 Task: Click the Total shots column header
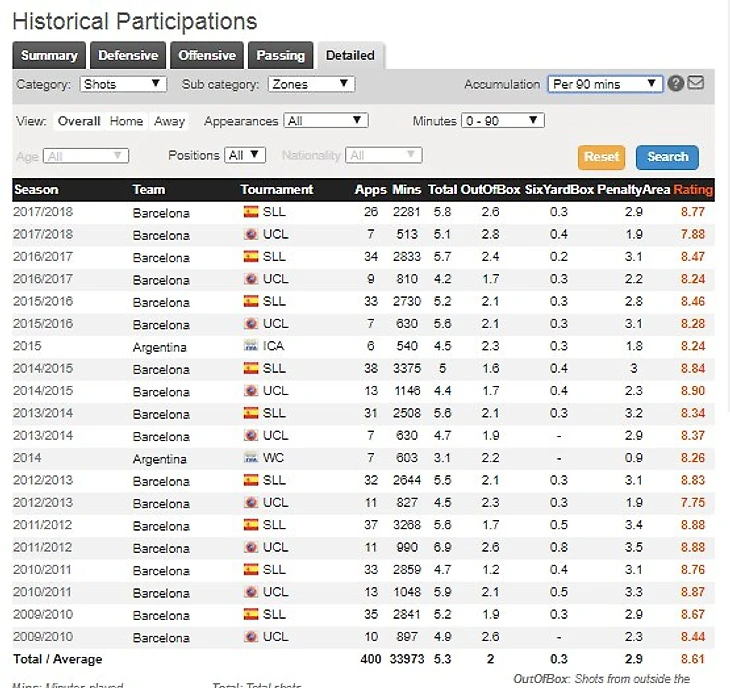442,189
